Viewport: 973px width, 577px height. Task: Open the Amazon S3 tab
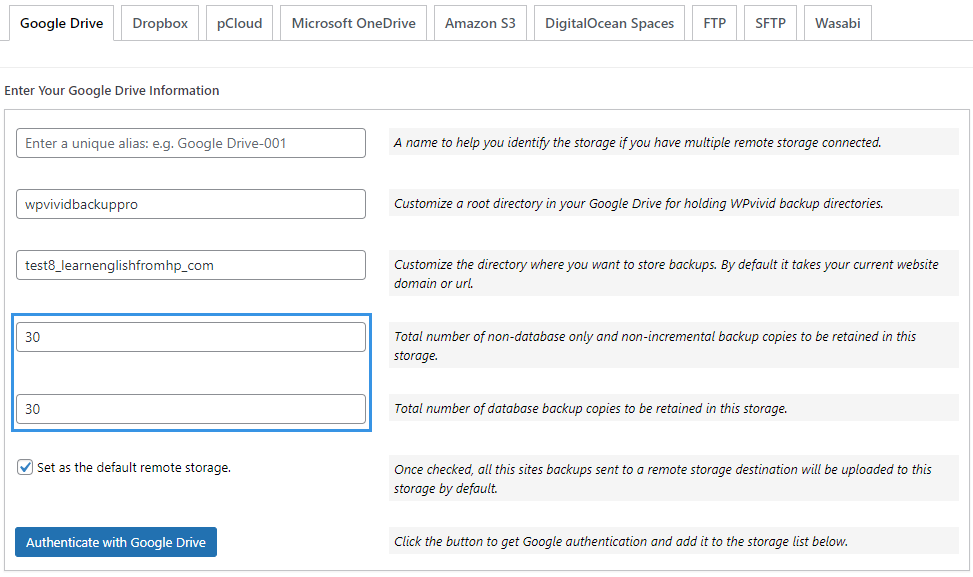[x=480, y=24]
